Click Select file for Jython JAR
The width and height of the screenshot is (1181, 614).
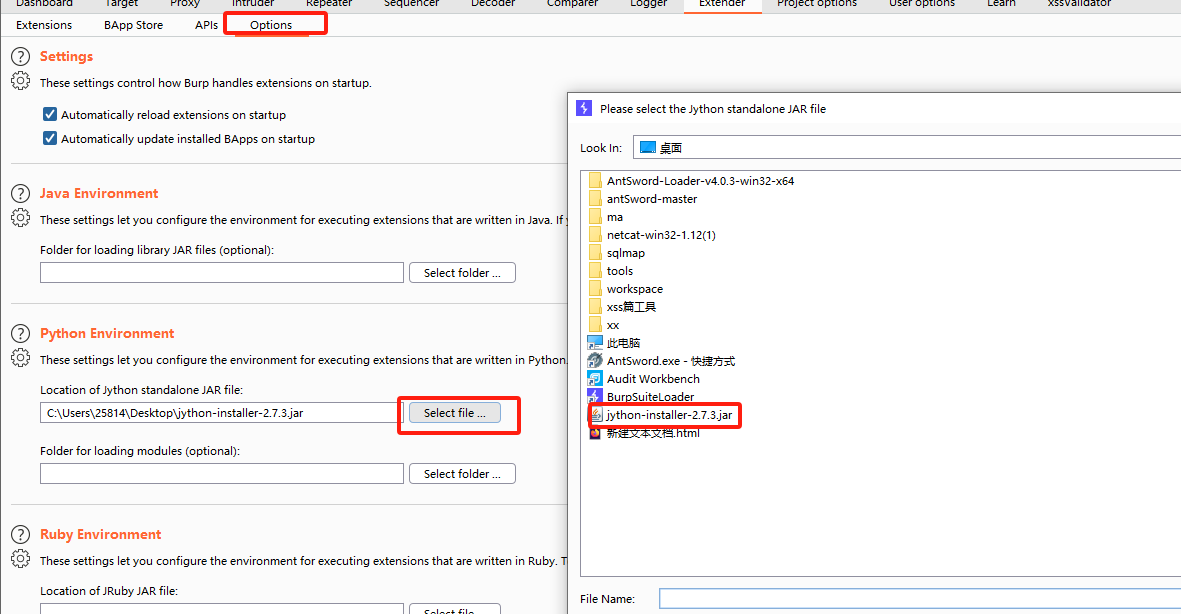pyautogui.click(x=455, y=413)
